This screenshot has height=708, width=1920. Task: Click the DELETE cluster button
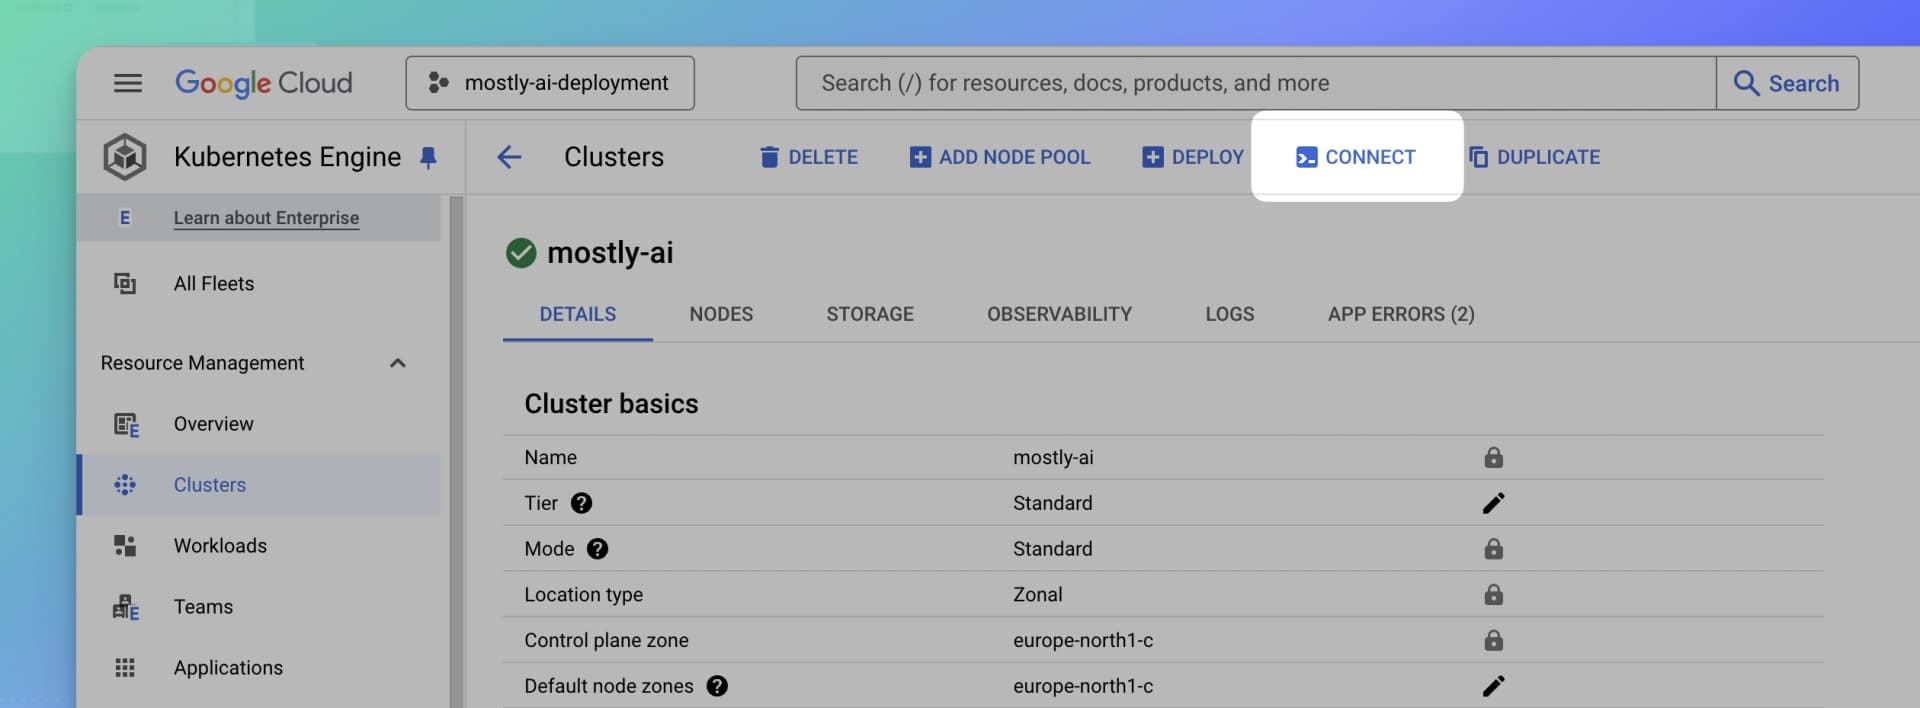[808, 157]
